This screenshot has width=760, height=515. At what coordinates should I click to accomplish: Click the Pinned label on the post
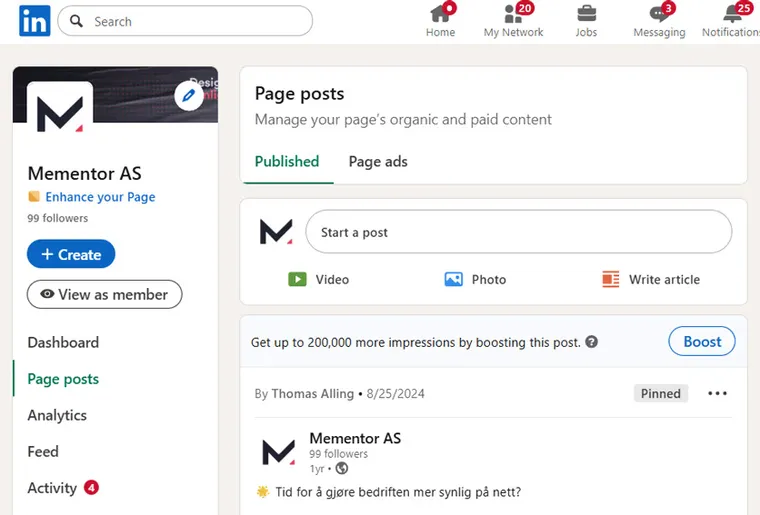(x=661, y=393)
